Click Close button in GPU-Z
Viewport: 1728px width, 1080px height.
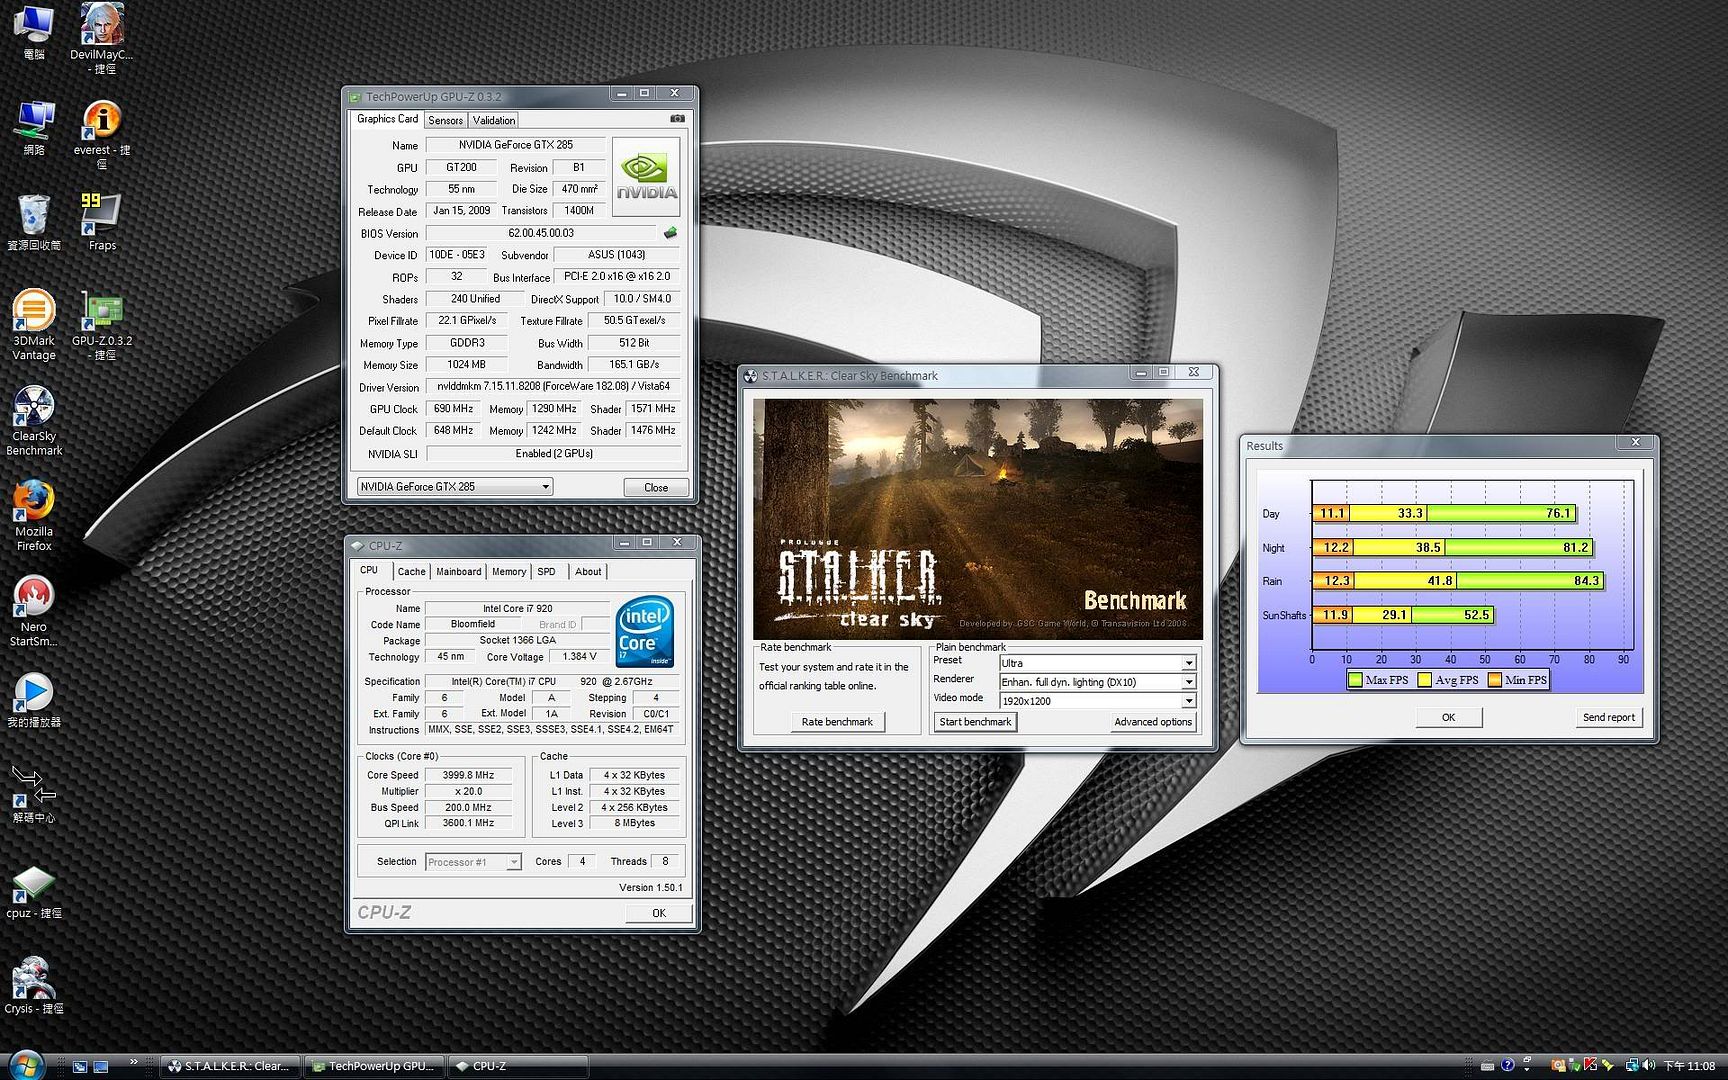[656, 487]
